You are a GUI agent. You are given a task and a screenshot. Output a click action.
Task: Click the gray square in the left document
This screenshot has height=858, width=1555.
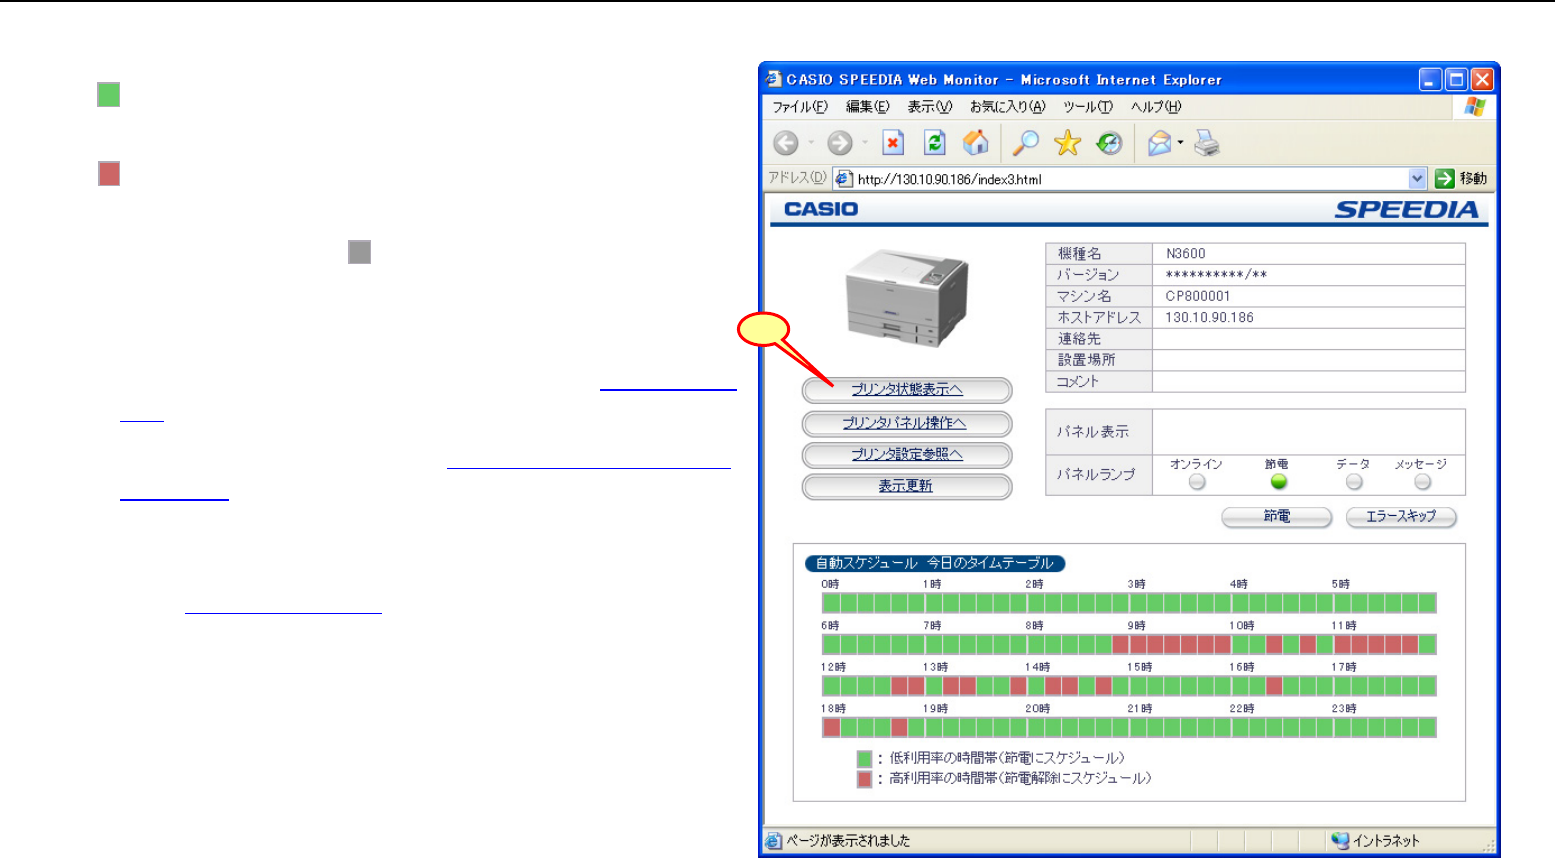359,252
